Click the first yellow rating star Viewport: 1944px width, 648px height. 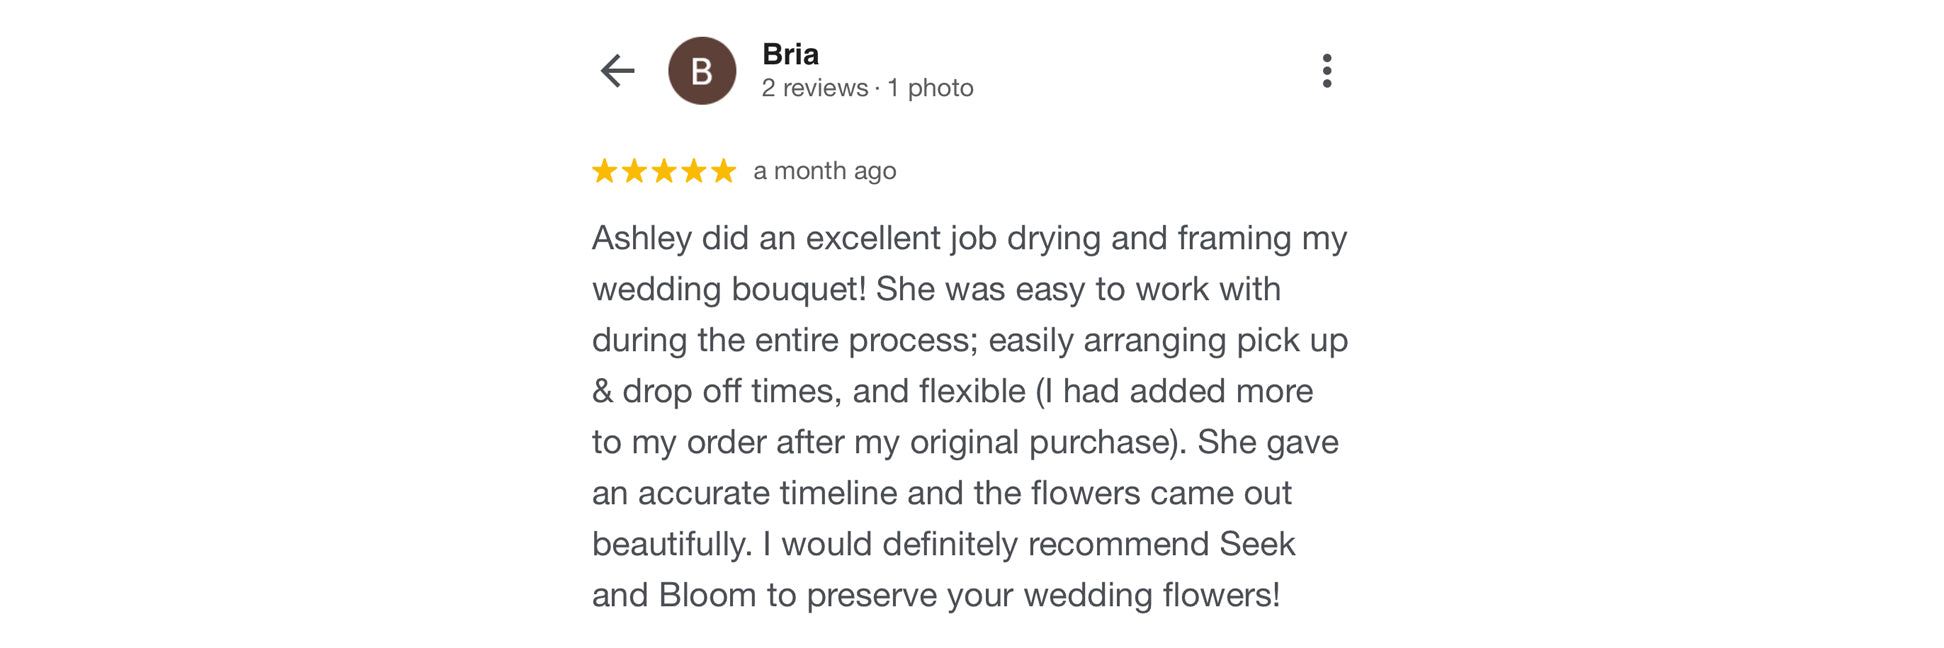pos(604,171)
